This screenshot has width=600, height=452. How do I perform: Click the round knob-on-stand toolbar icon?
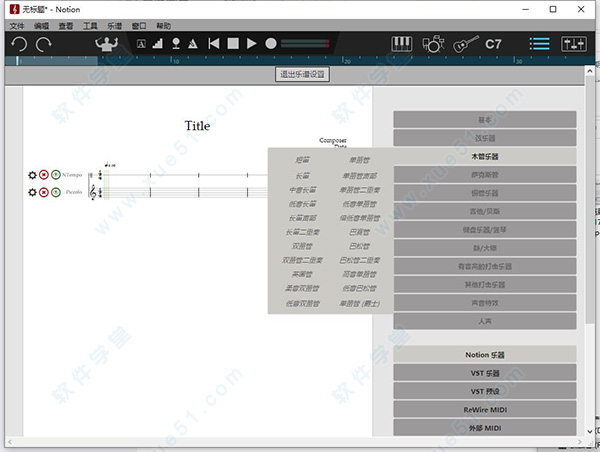point(176,43)
